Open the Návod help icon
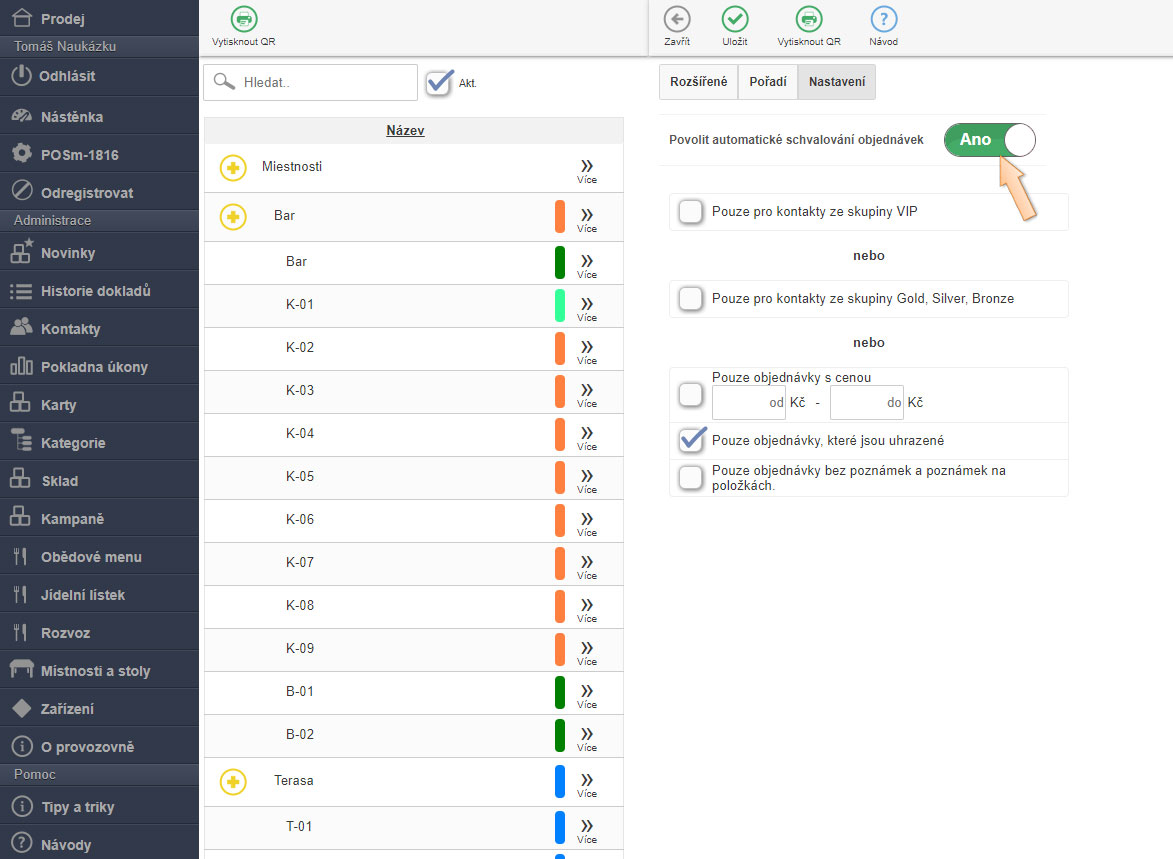The width and height of the screenshot is (1173, 859). click(883, 19)
